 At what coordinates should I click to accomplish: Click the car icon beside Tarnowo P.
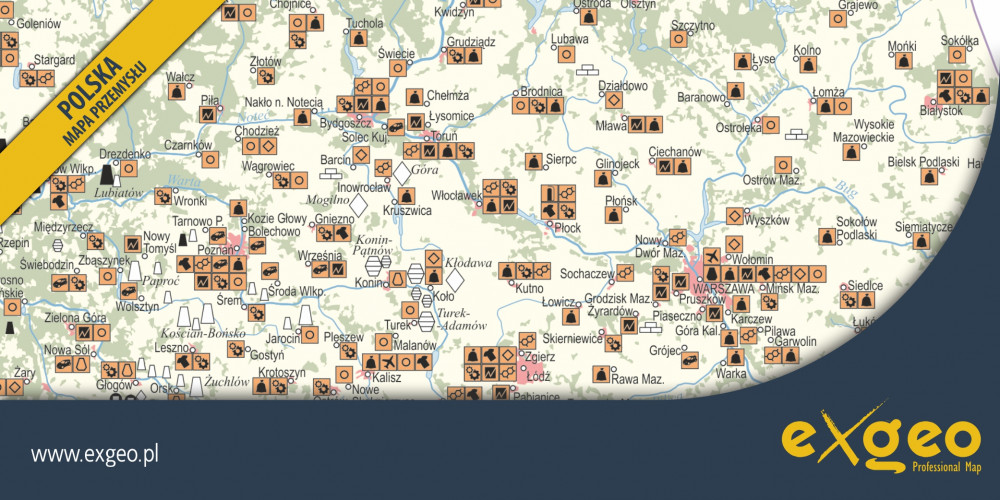pos(217,235)
